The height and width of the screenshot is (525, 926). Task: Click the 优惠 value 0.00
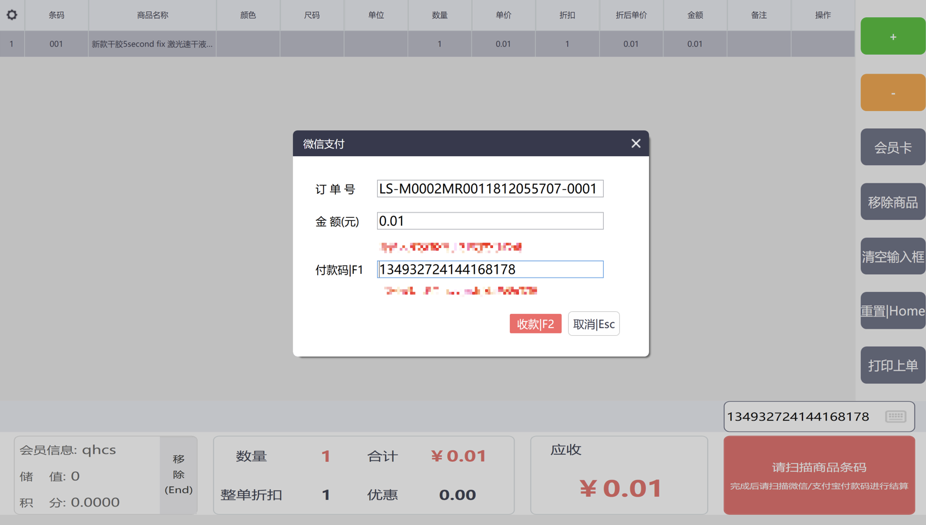(457, 495)
